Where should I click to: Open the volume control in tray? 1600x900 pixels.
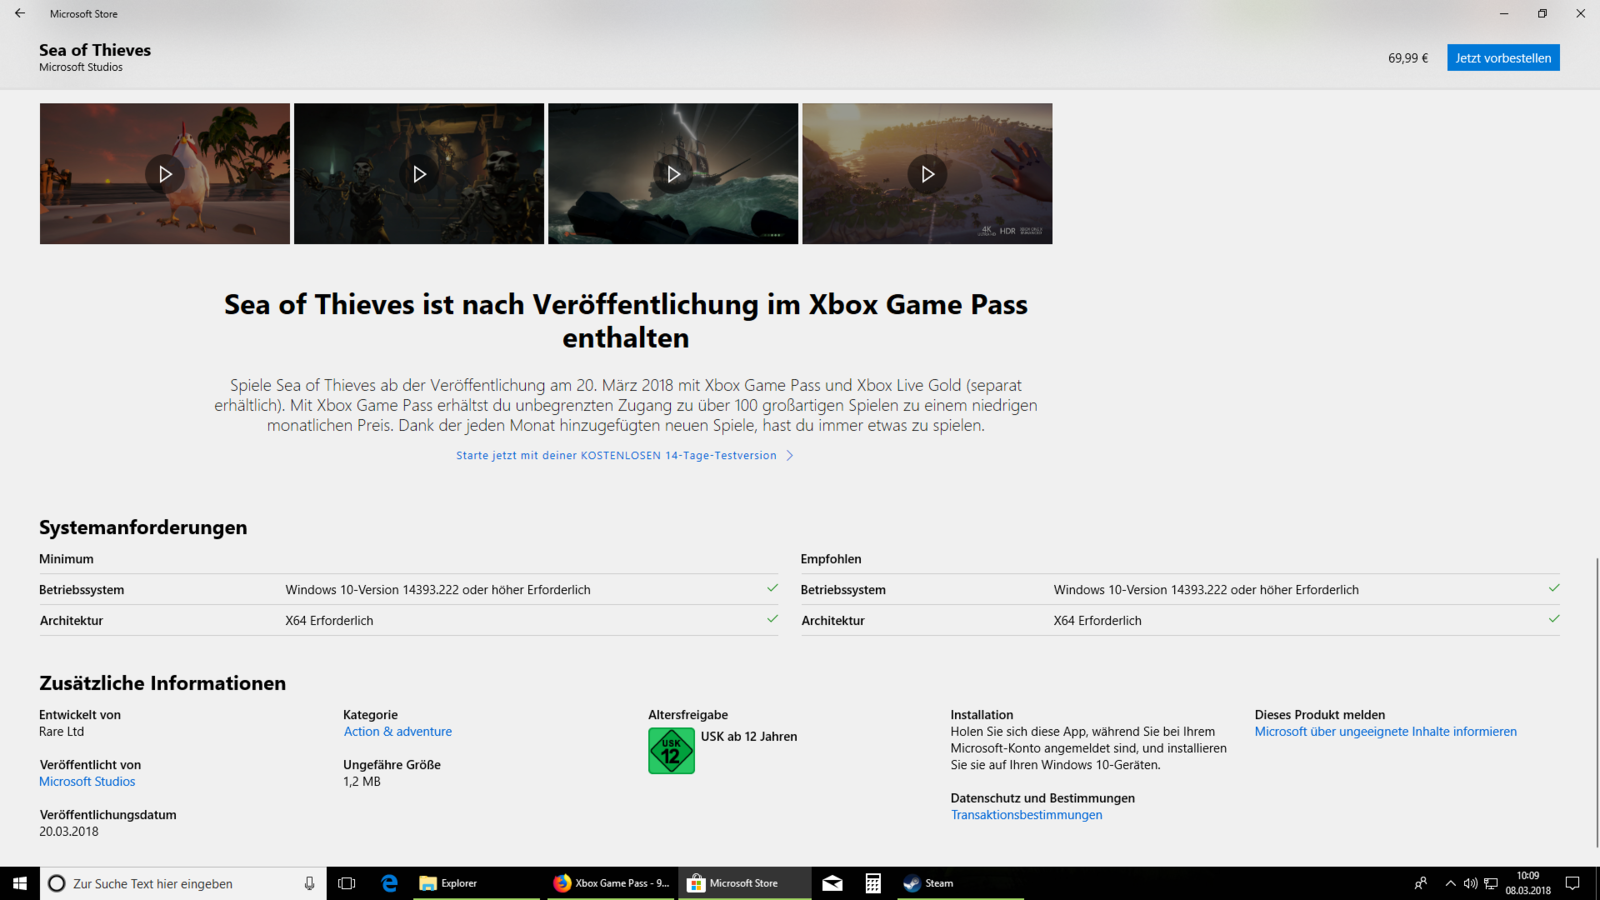(x=1470, y=883)
